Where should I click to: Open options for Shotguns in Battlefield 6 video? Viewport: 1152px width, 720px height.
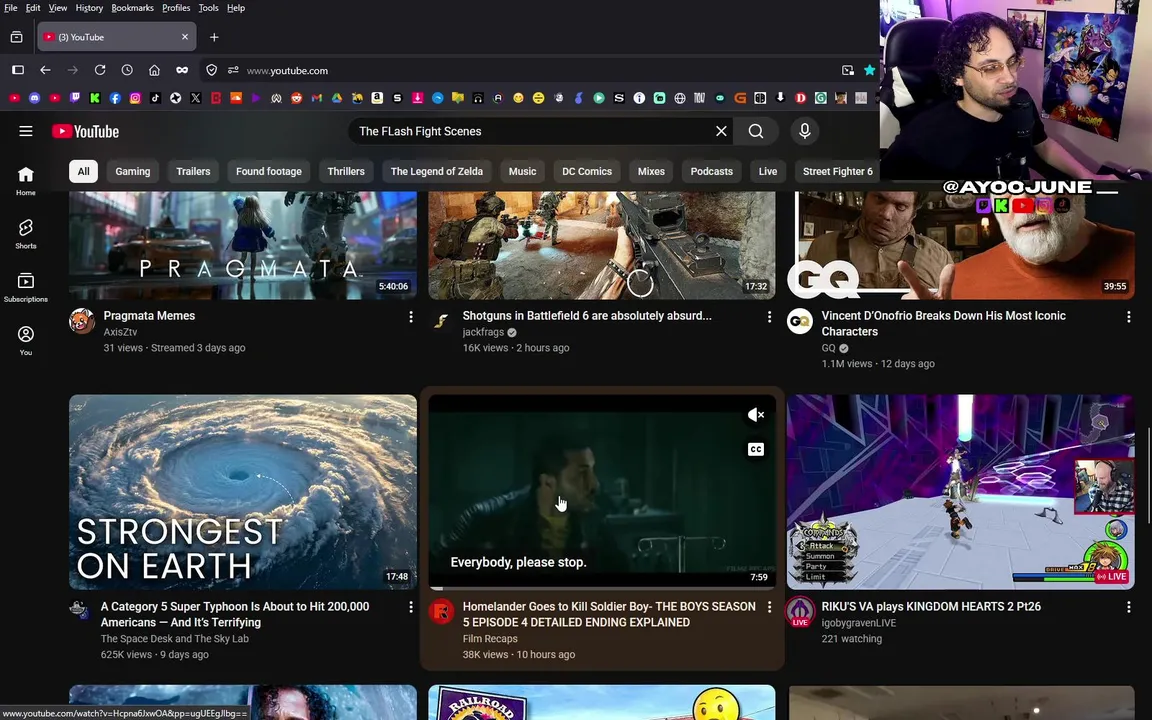[769, 317]
